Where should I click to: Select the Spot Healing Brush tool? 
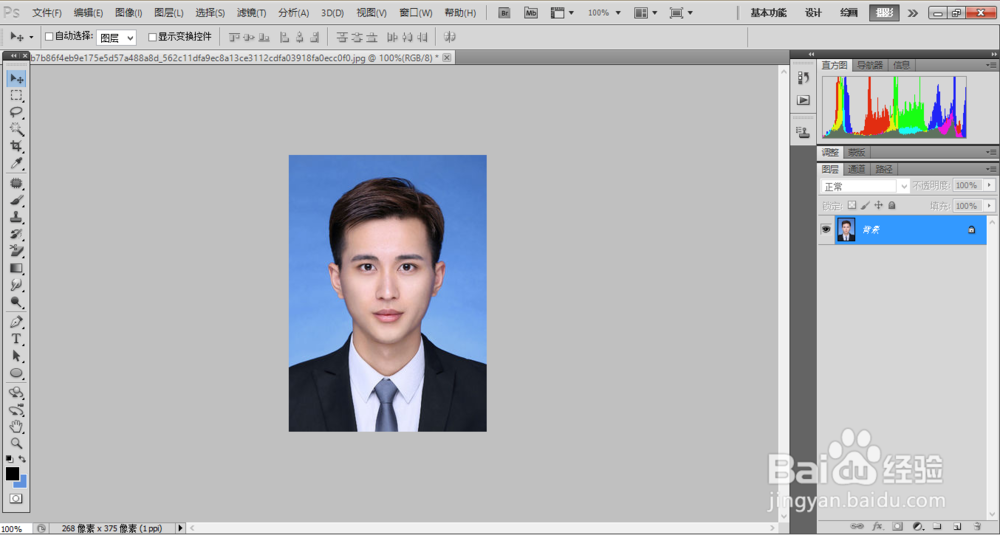(x=16, y=184)
